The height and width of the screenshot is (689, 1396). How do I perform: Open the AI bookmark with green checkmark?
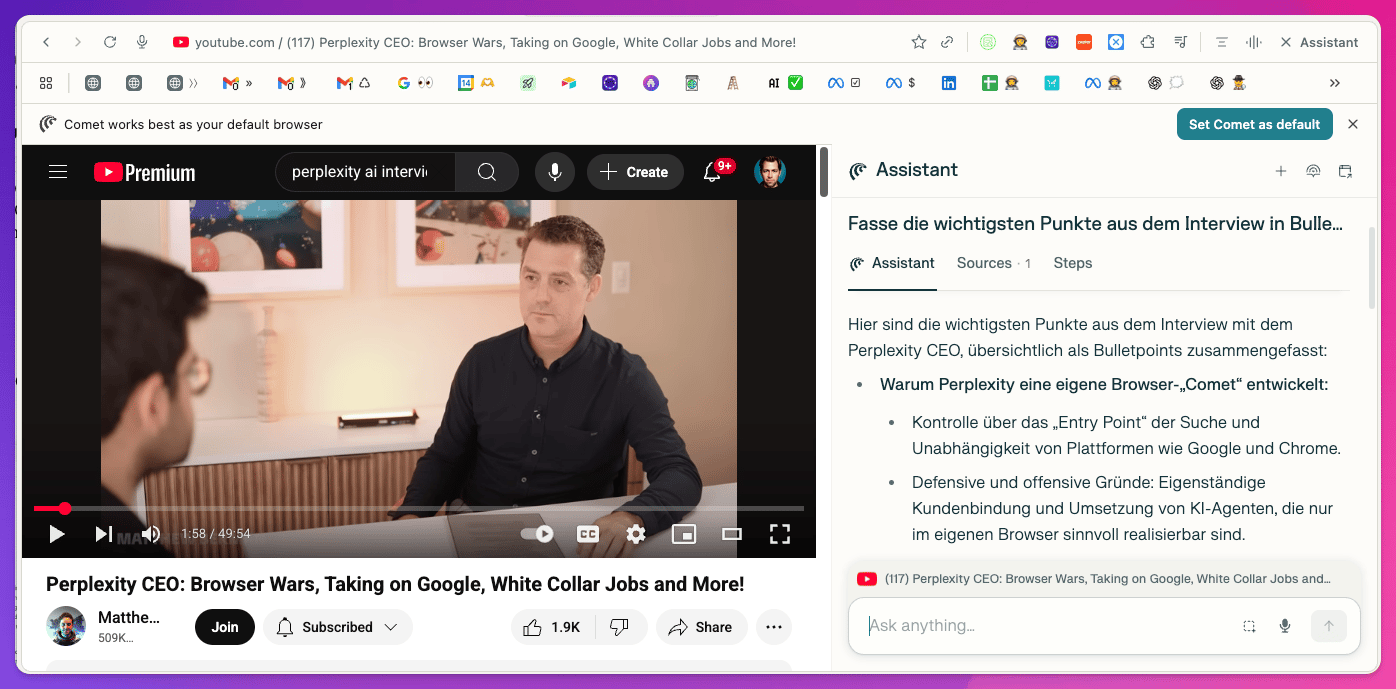[785, 83]
